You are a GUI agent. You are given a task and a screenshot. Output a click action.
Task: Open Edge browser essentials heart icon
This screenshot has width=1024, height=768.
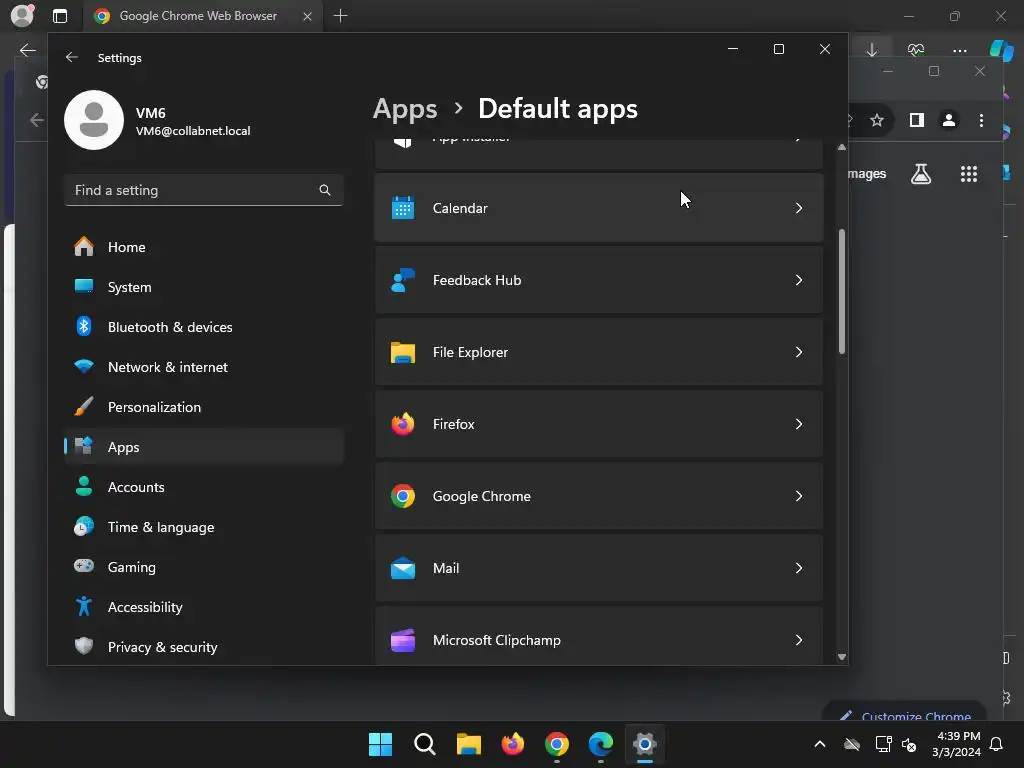(x=916, y=50)
